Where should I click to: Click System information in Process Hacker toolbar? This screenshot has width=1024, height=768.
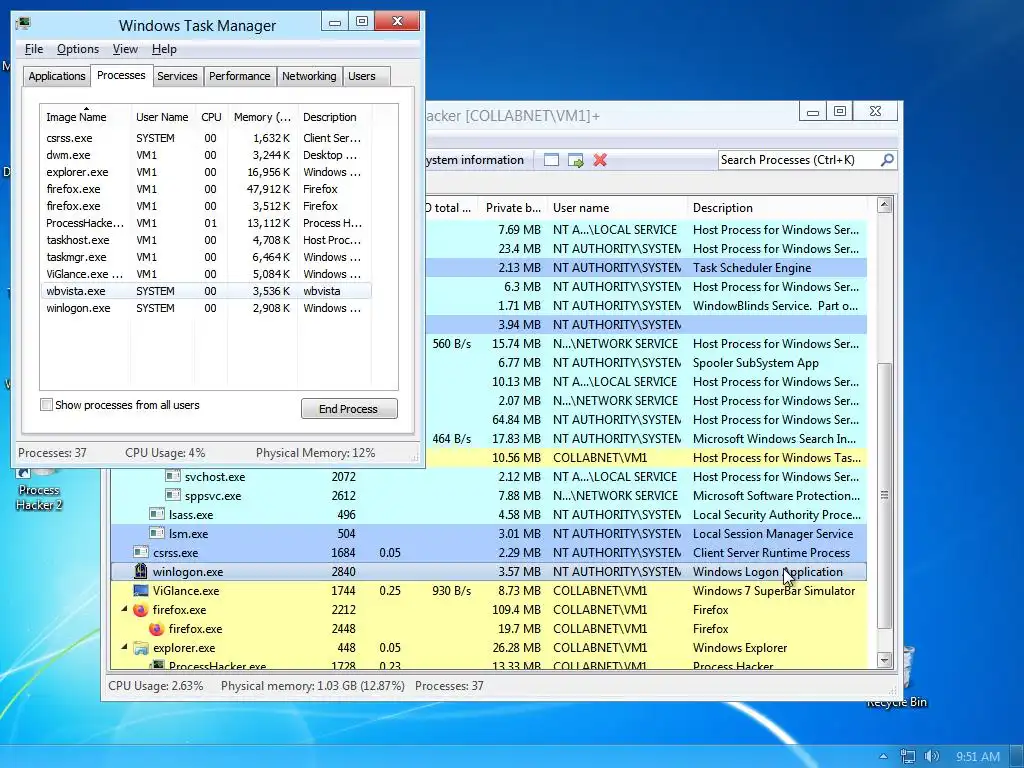[x=475, y=160]
